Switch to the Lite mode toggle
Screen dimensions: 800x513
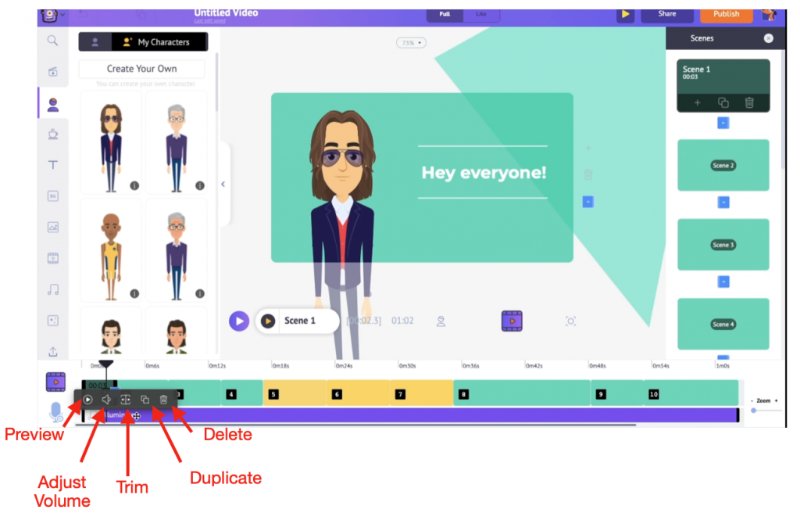tap(479, 15)
